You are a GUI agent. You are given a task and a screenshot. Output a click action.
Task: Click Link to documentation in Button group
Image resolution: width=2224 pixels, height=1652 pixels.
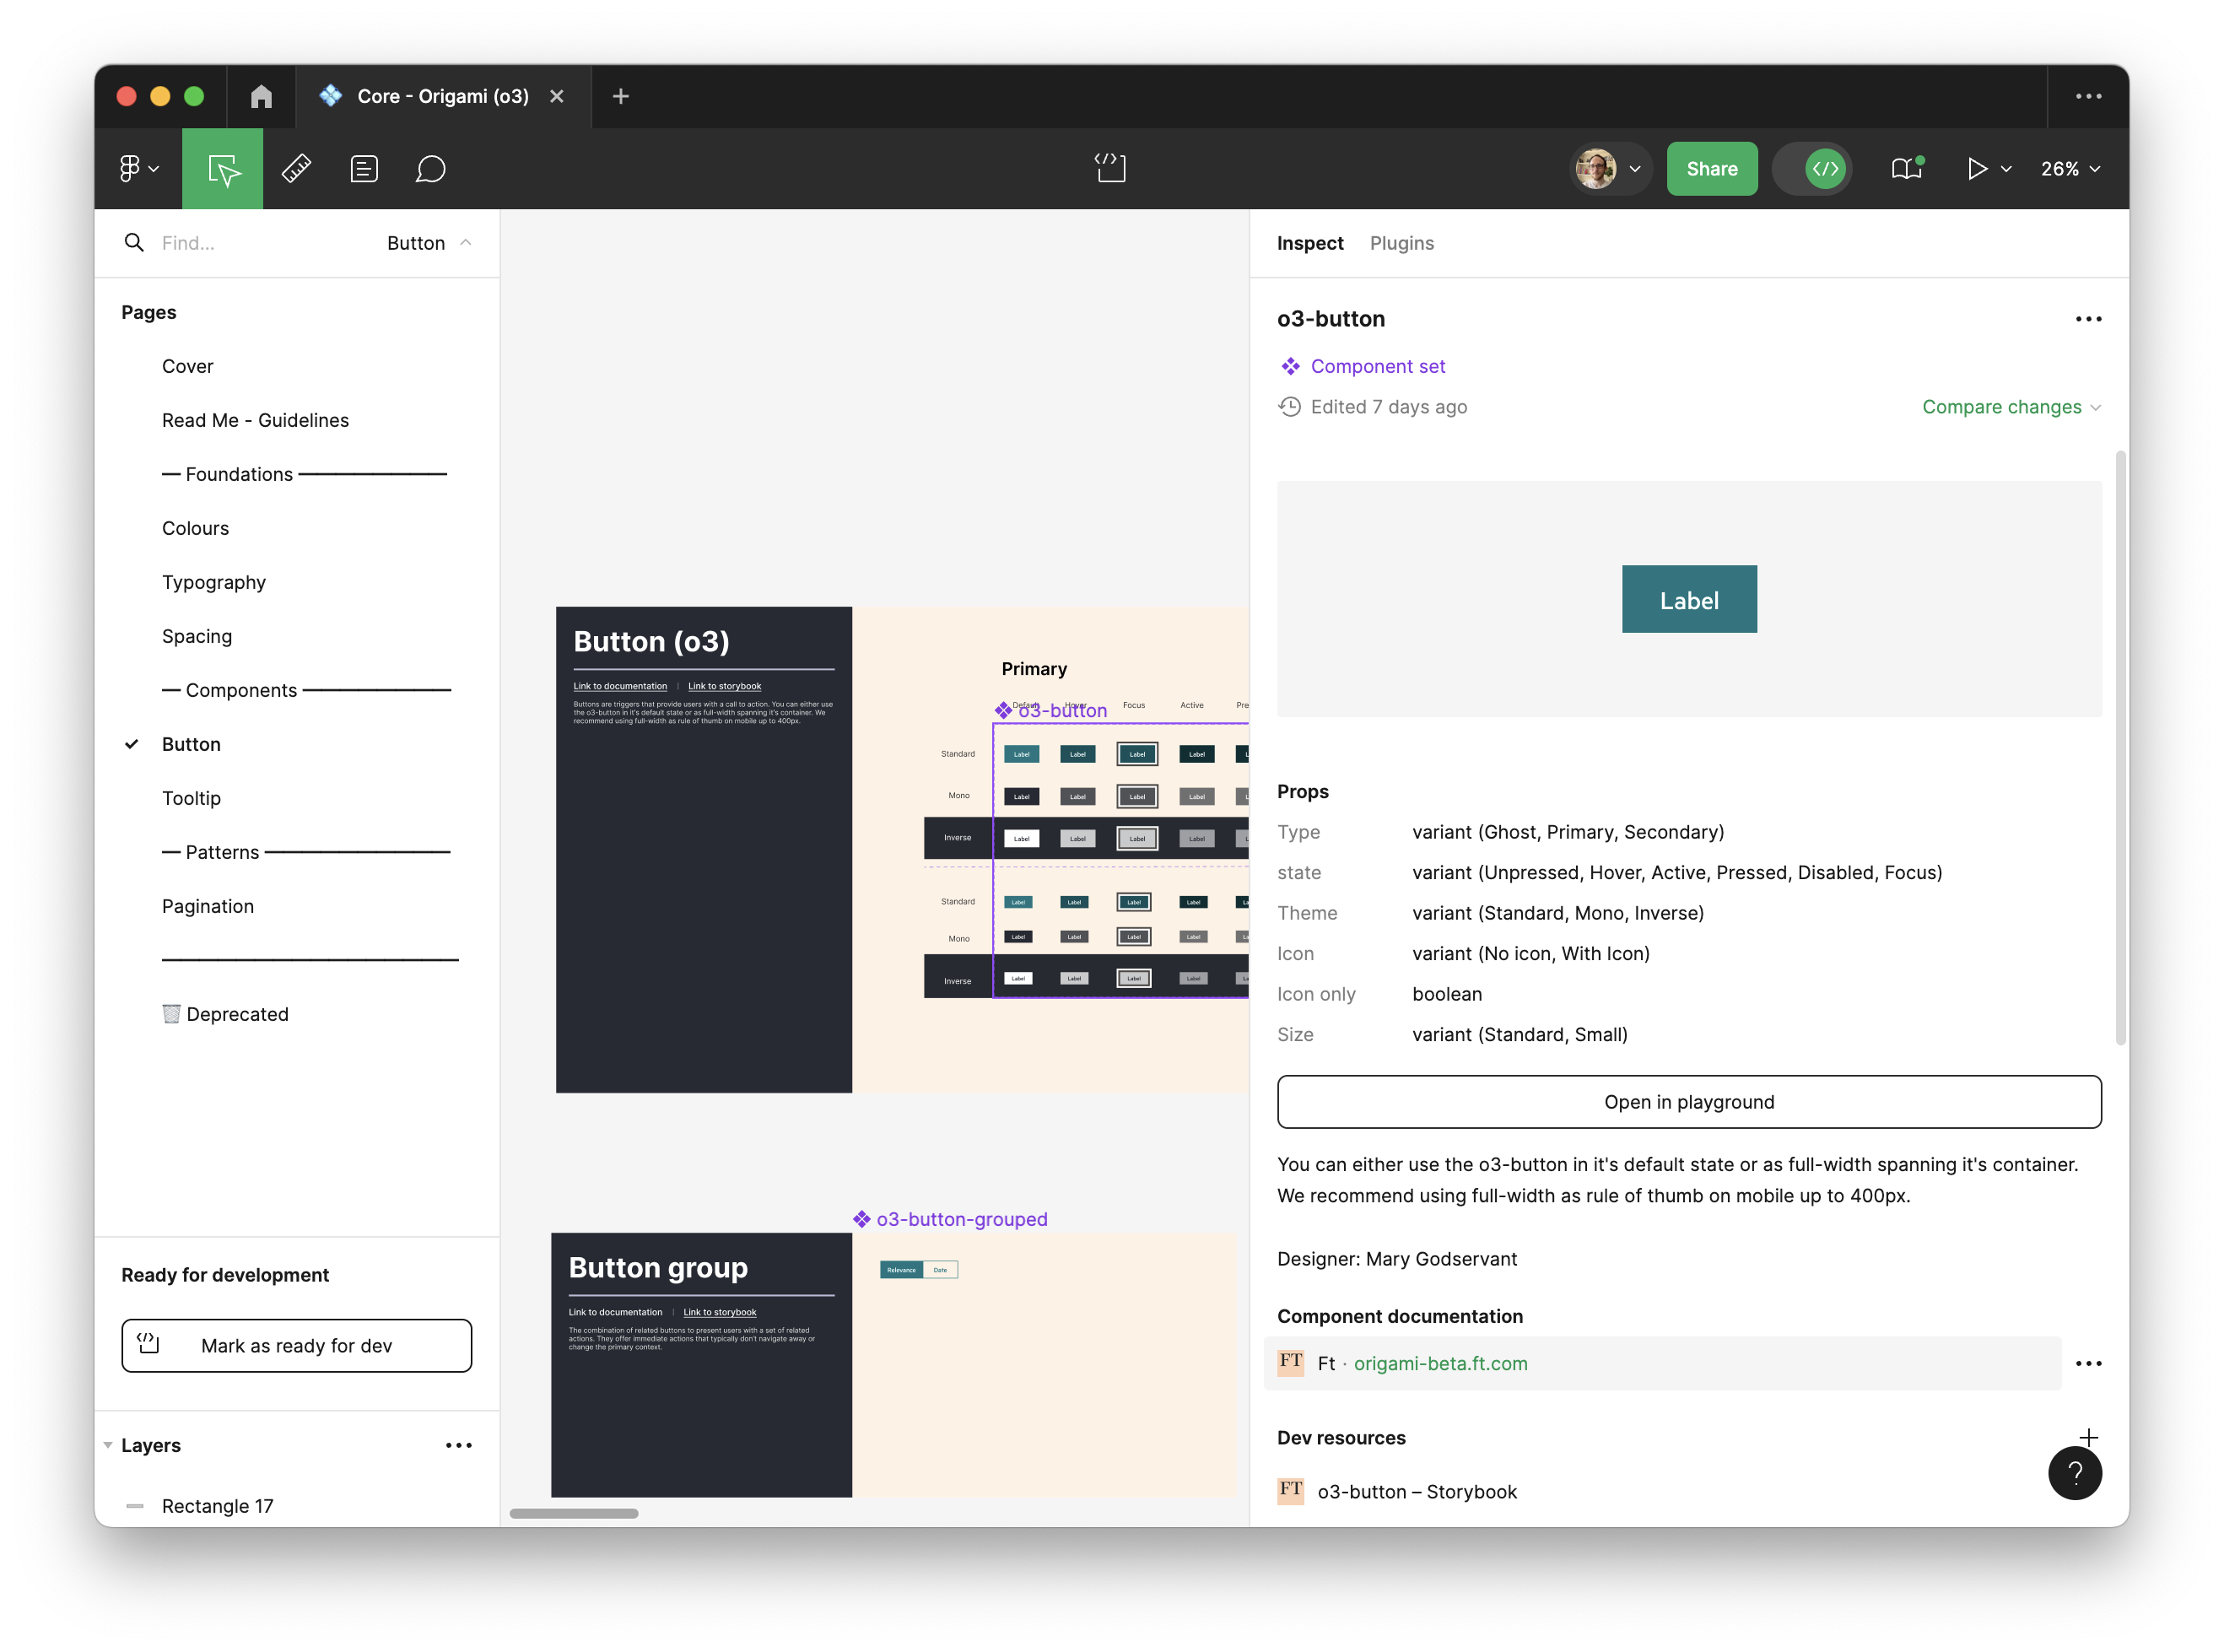(x=615, y=1312)
